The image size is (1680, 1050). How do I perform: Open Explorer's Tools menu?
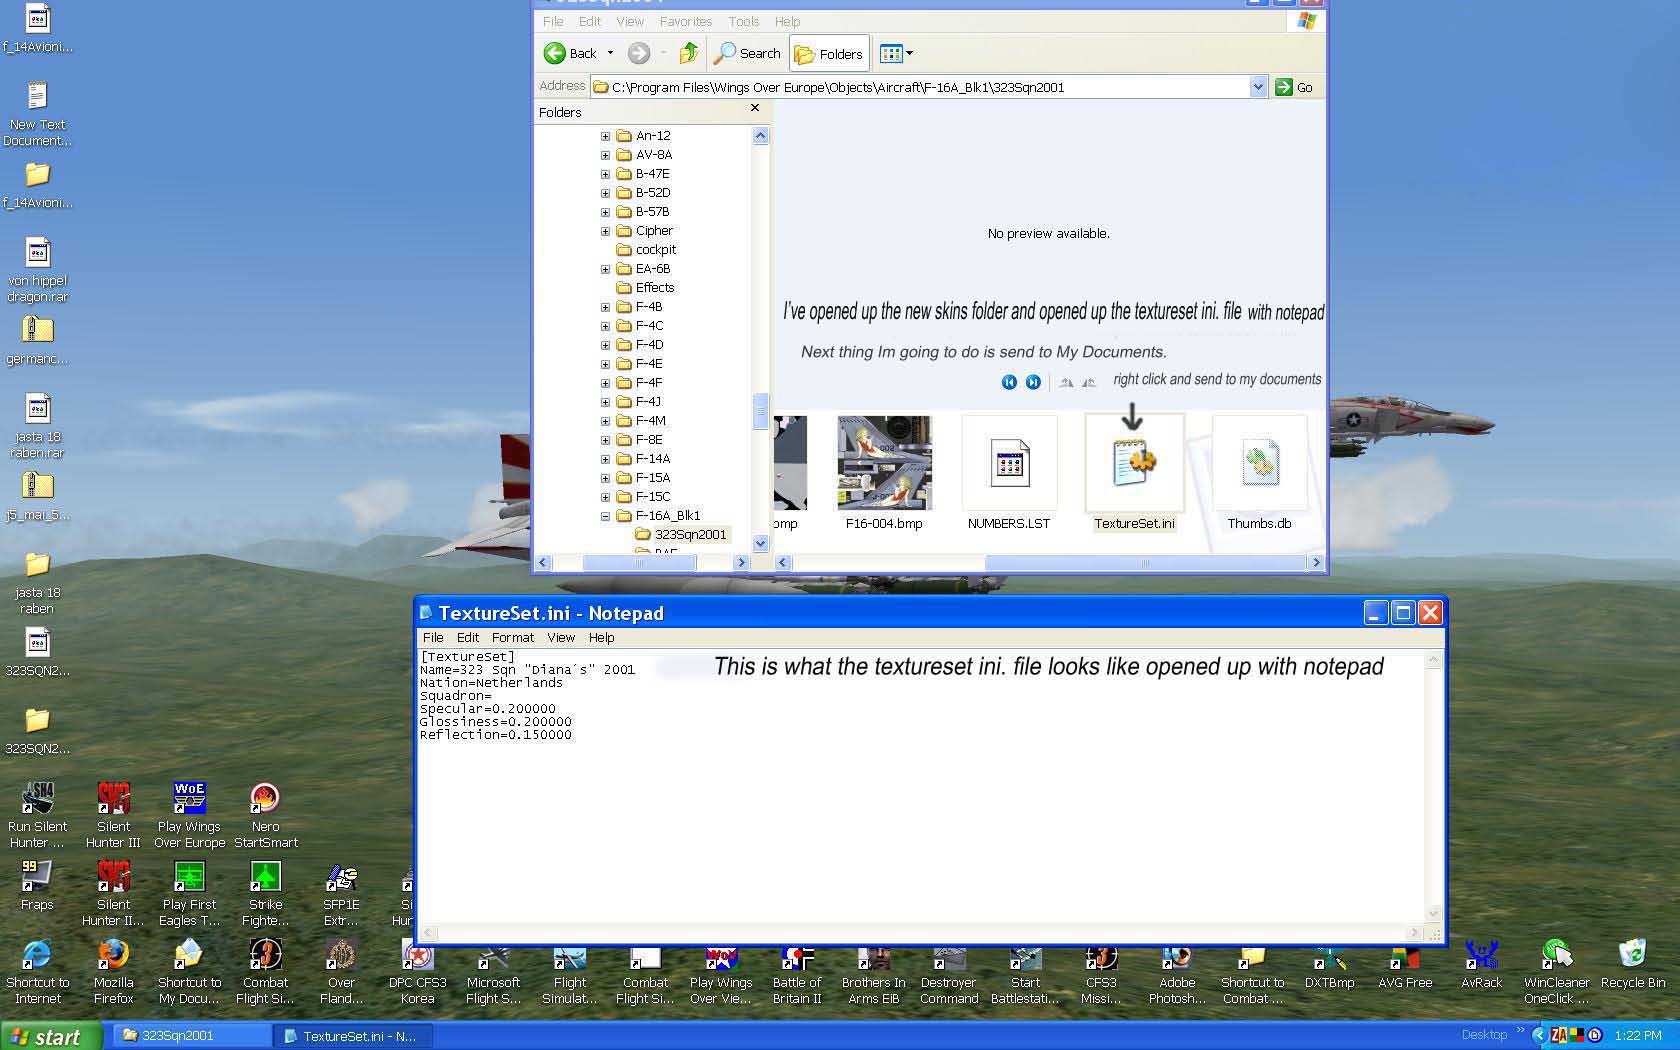743,21
